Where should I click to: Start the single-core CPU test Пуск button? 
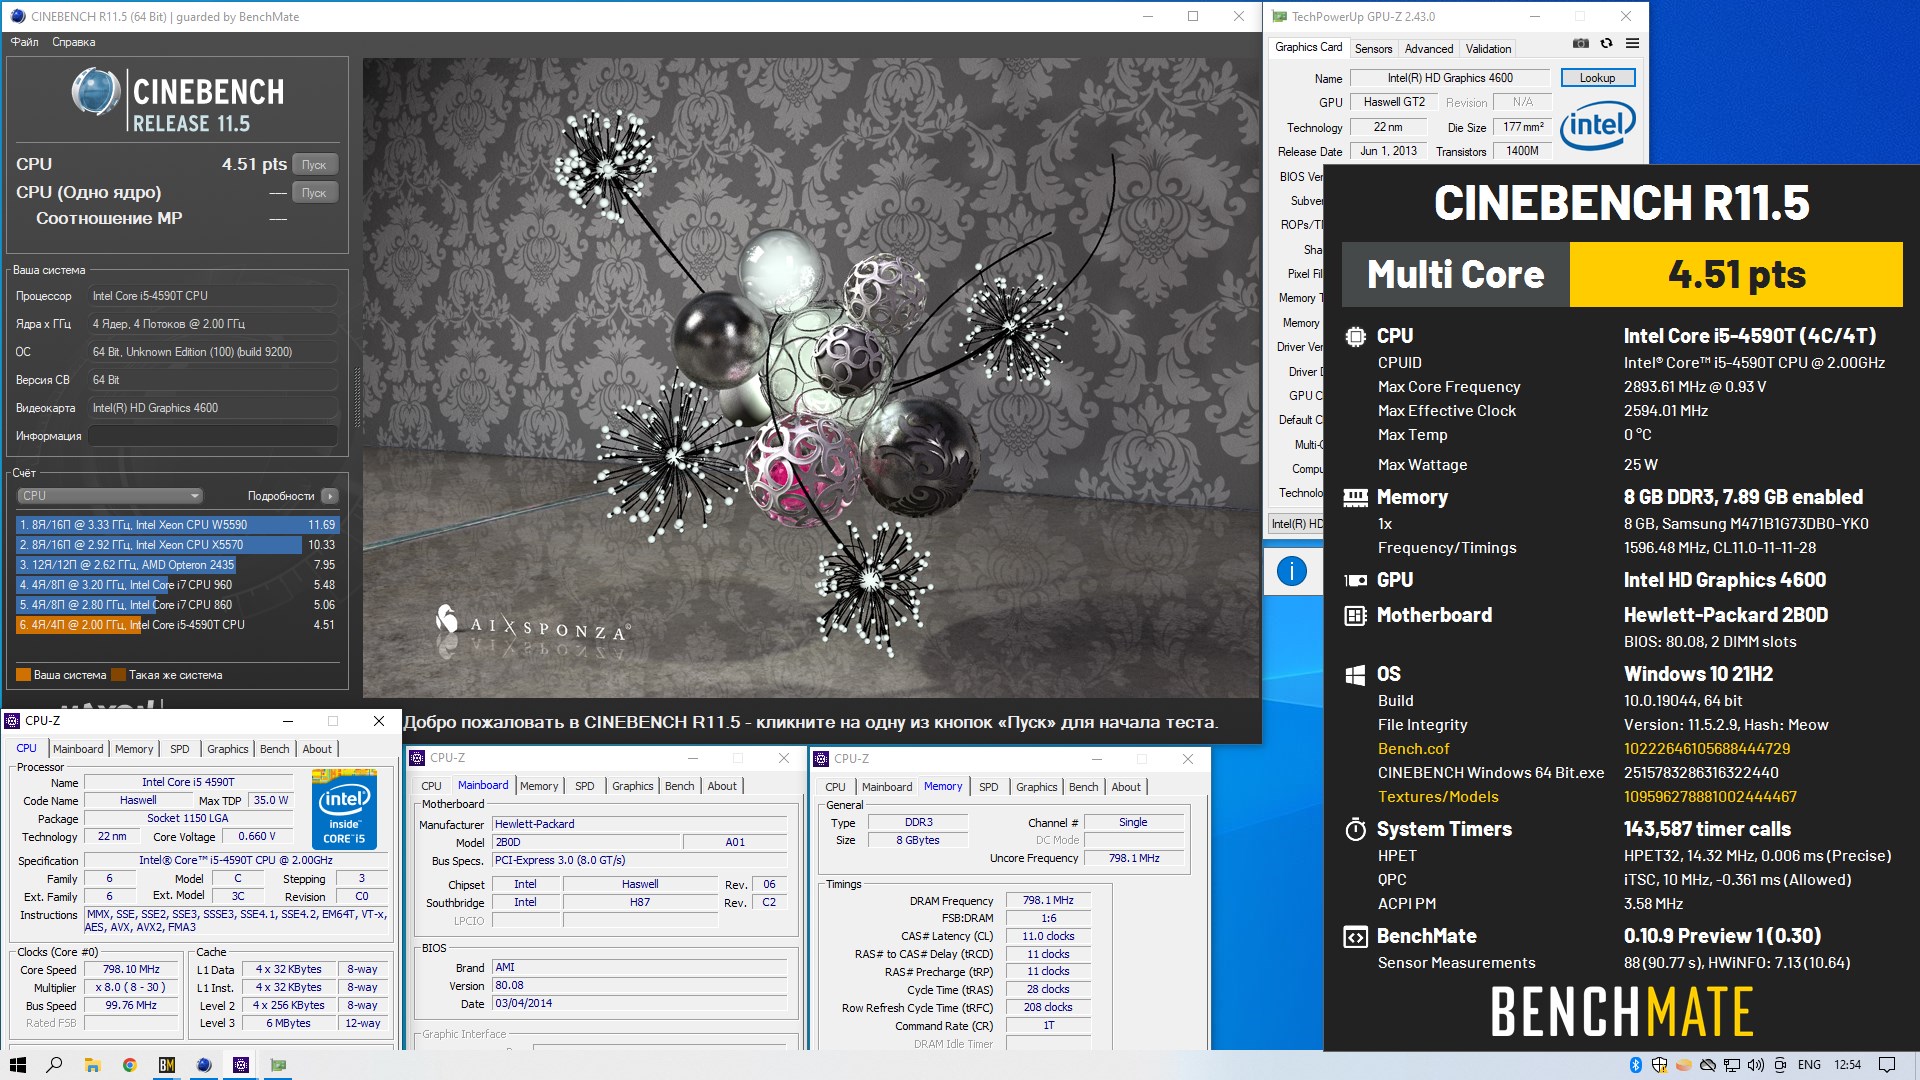[314, 192]
